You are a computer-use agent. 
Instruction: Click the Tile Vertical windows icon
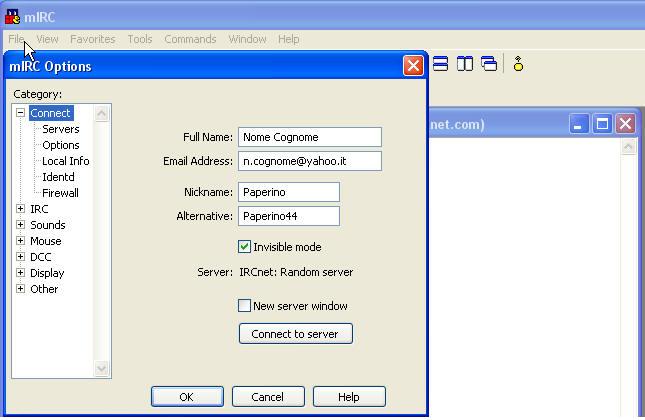click(465, 64)
